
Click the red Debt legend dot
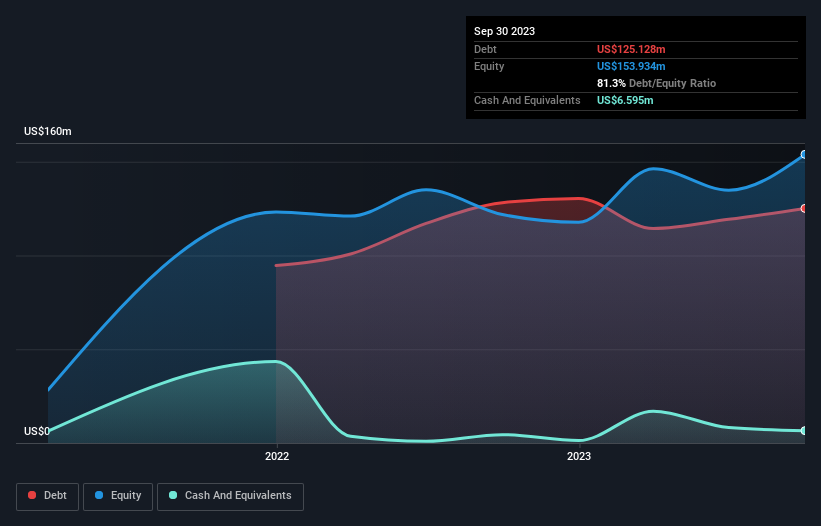coord(32,495)
